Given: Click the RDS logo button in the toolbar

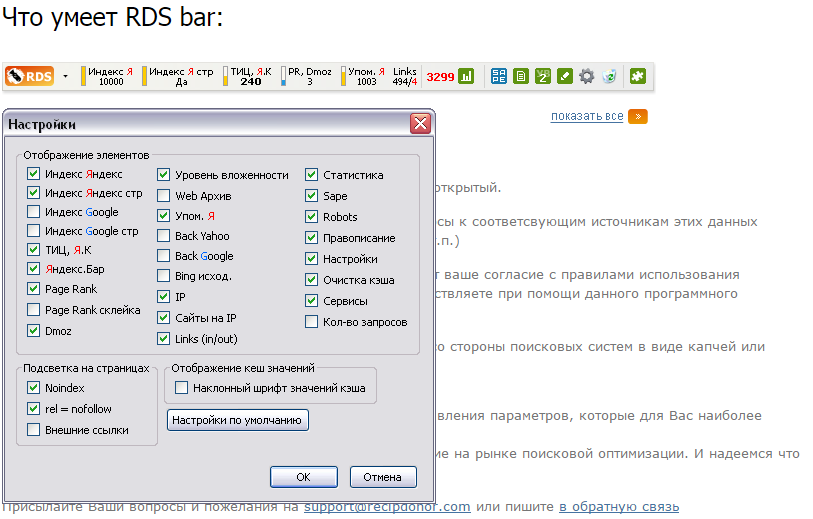Looking at the screenshot, I should (30, 76).
